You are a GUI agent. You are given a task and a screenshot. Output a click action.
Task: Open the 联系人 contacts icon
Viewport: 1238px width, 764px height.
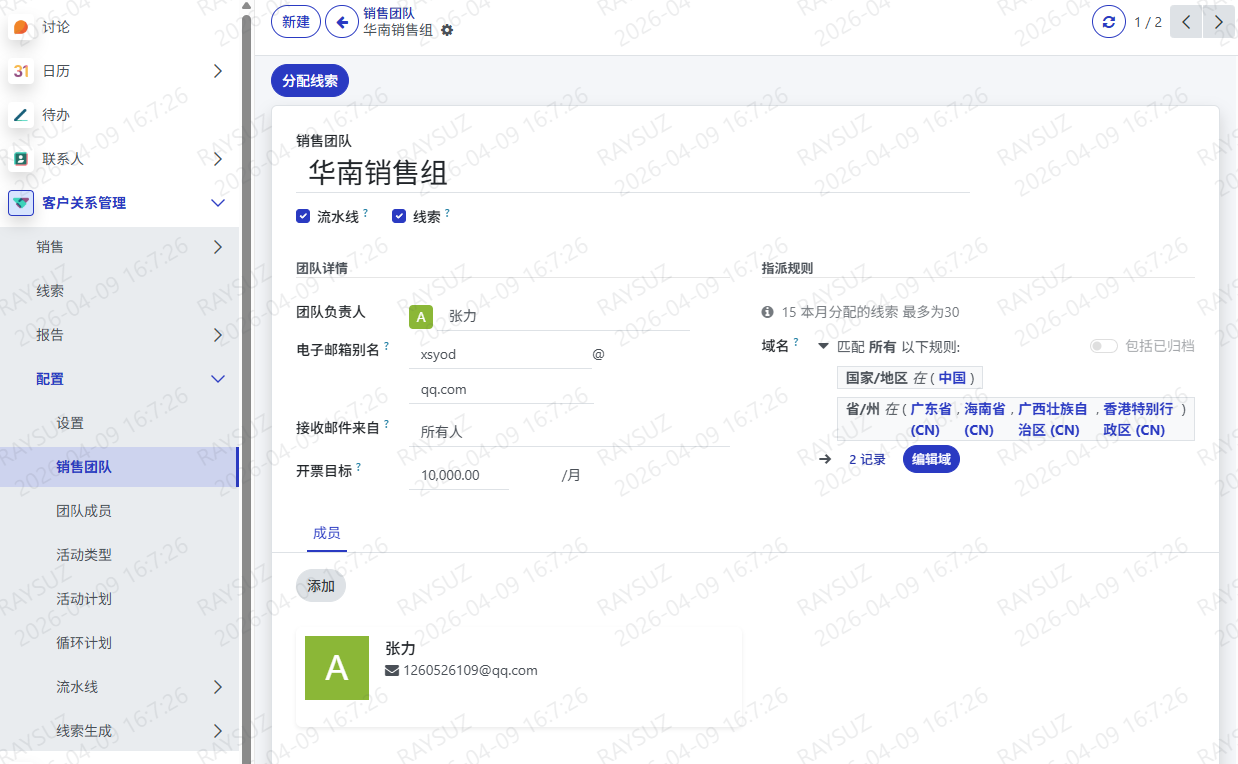pos(21,159)
